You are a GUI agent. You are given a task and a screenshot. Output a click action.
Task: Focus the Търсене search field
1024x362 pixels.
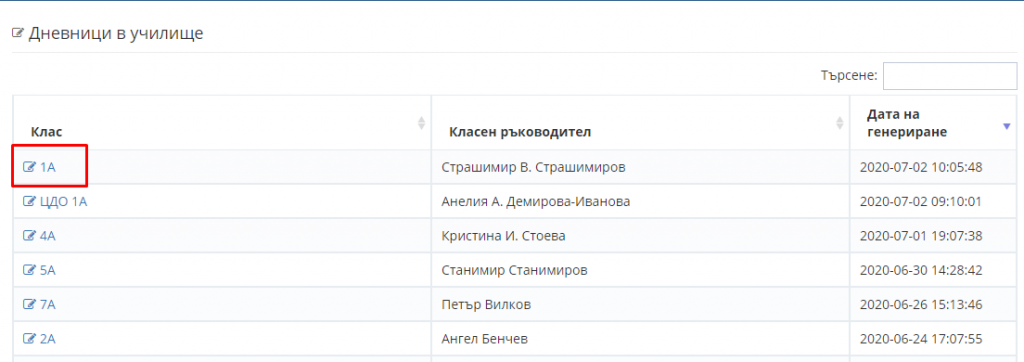point(950,76)
